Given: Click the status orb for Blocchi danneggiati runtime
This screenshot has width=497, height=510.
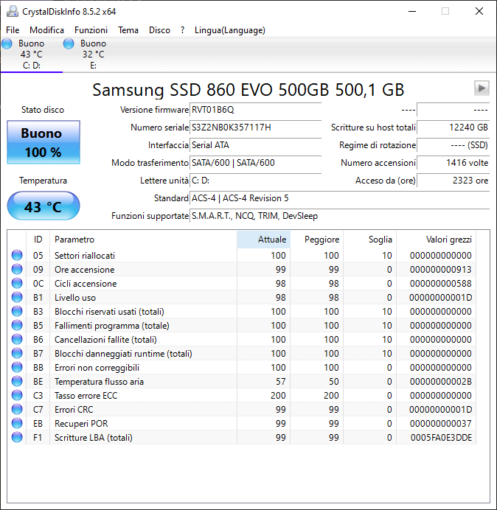Looking at the screenshot, I should pyautogui.click(x=17, y=353).
